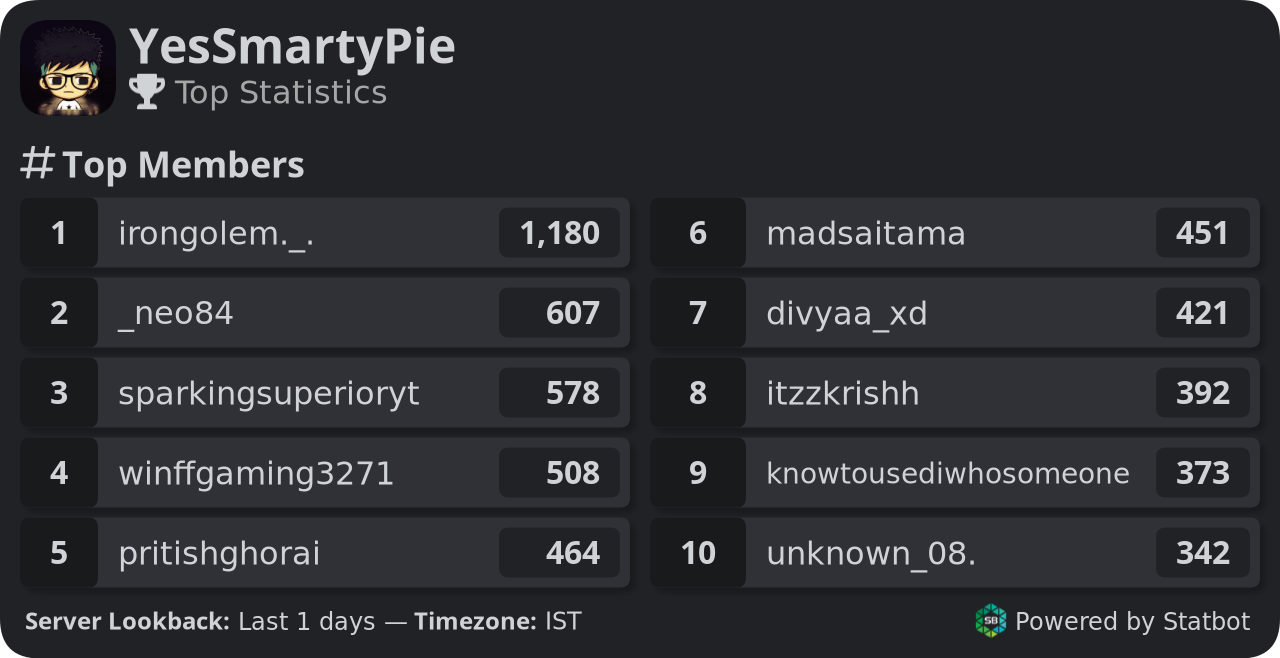The height and width of the screenshot is (658, 1280).
Task: Select member _neo84 in the list
Action: (x=325, y=313)
